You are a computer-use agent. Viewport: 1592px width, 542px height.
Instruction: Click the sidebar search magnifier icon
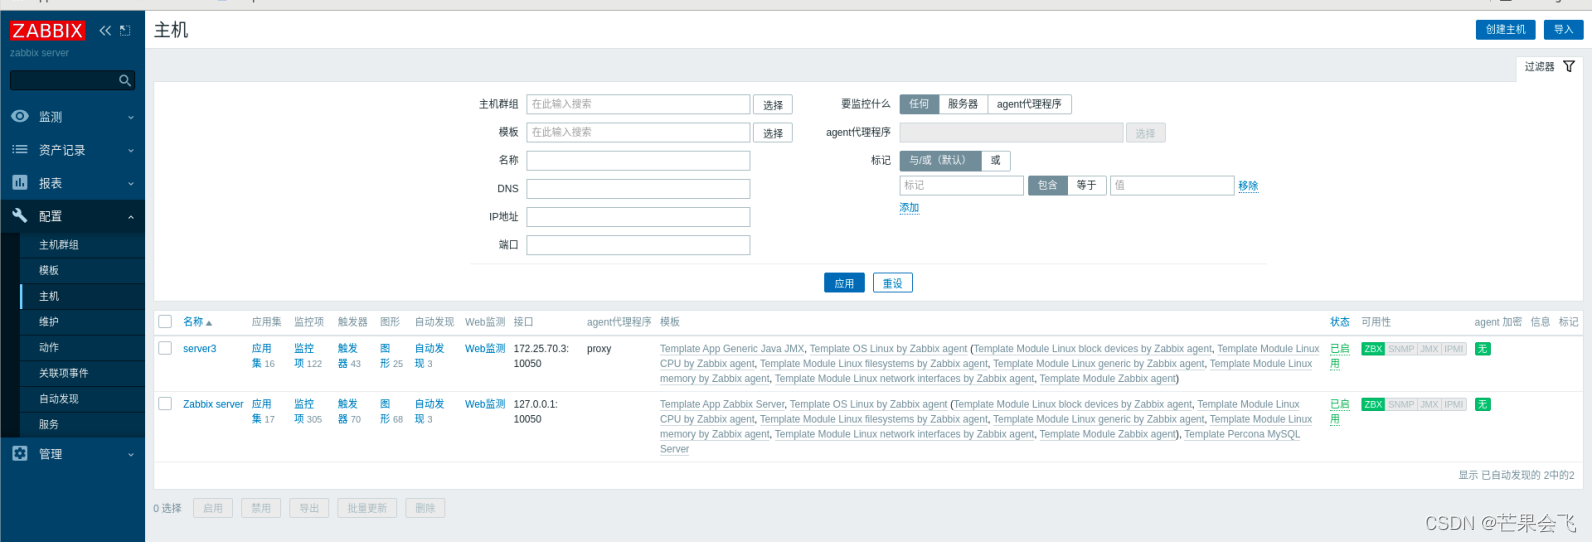click(x=125, y=80)
